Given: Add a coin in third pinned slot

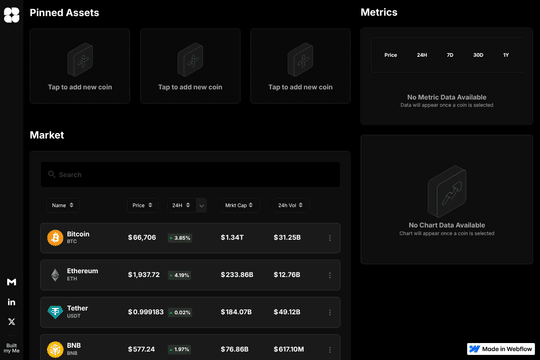Looking at the screenshot, I should click(x=300, y=66).
